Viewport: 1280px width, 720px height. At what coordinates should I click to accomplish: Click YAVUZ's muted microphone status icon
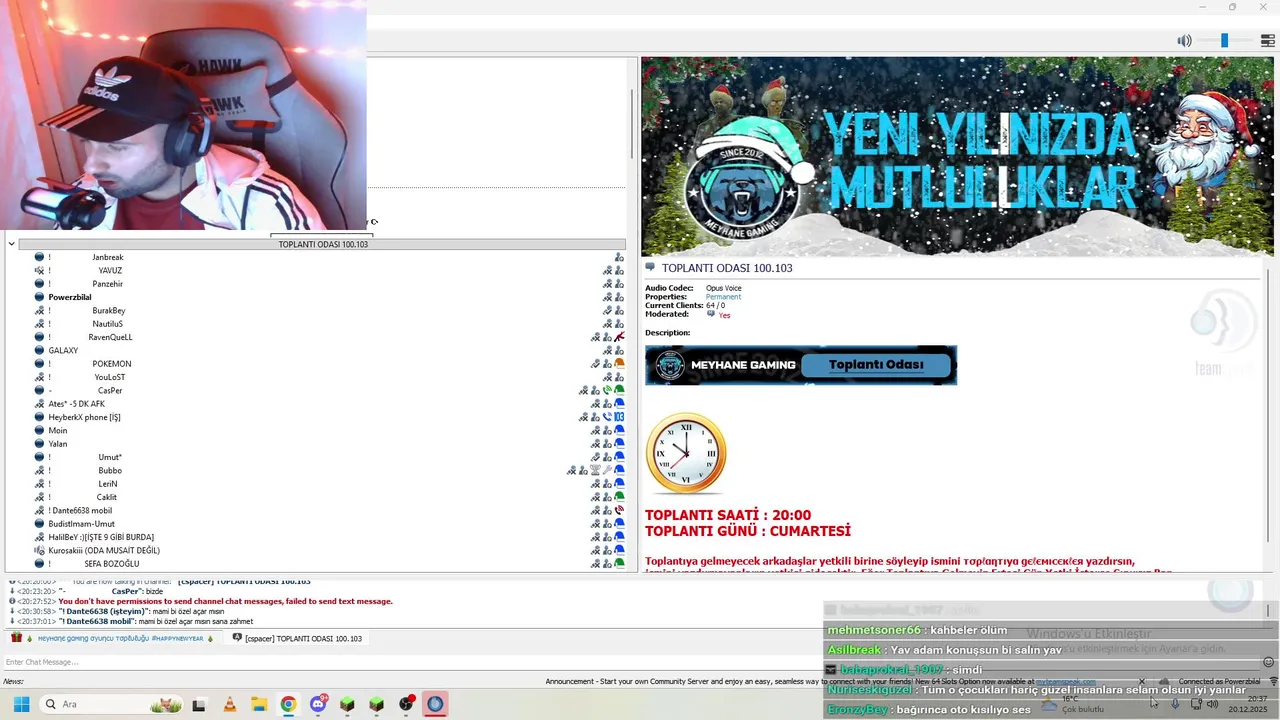pyautogui.click(x=40, y=270)
